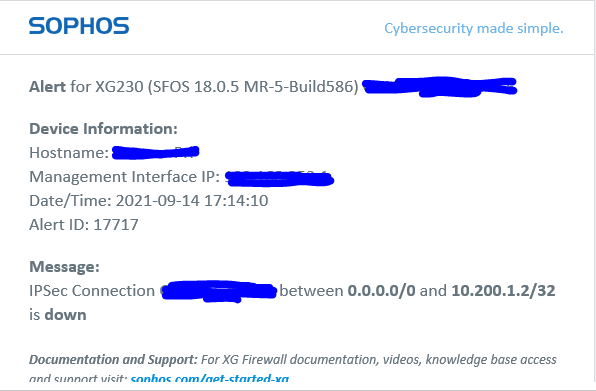This screenshot has height=391, width=596.
Task: Open the sophos.com/get-started-xg link
Action: pos(210,378)
